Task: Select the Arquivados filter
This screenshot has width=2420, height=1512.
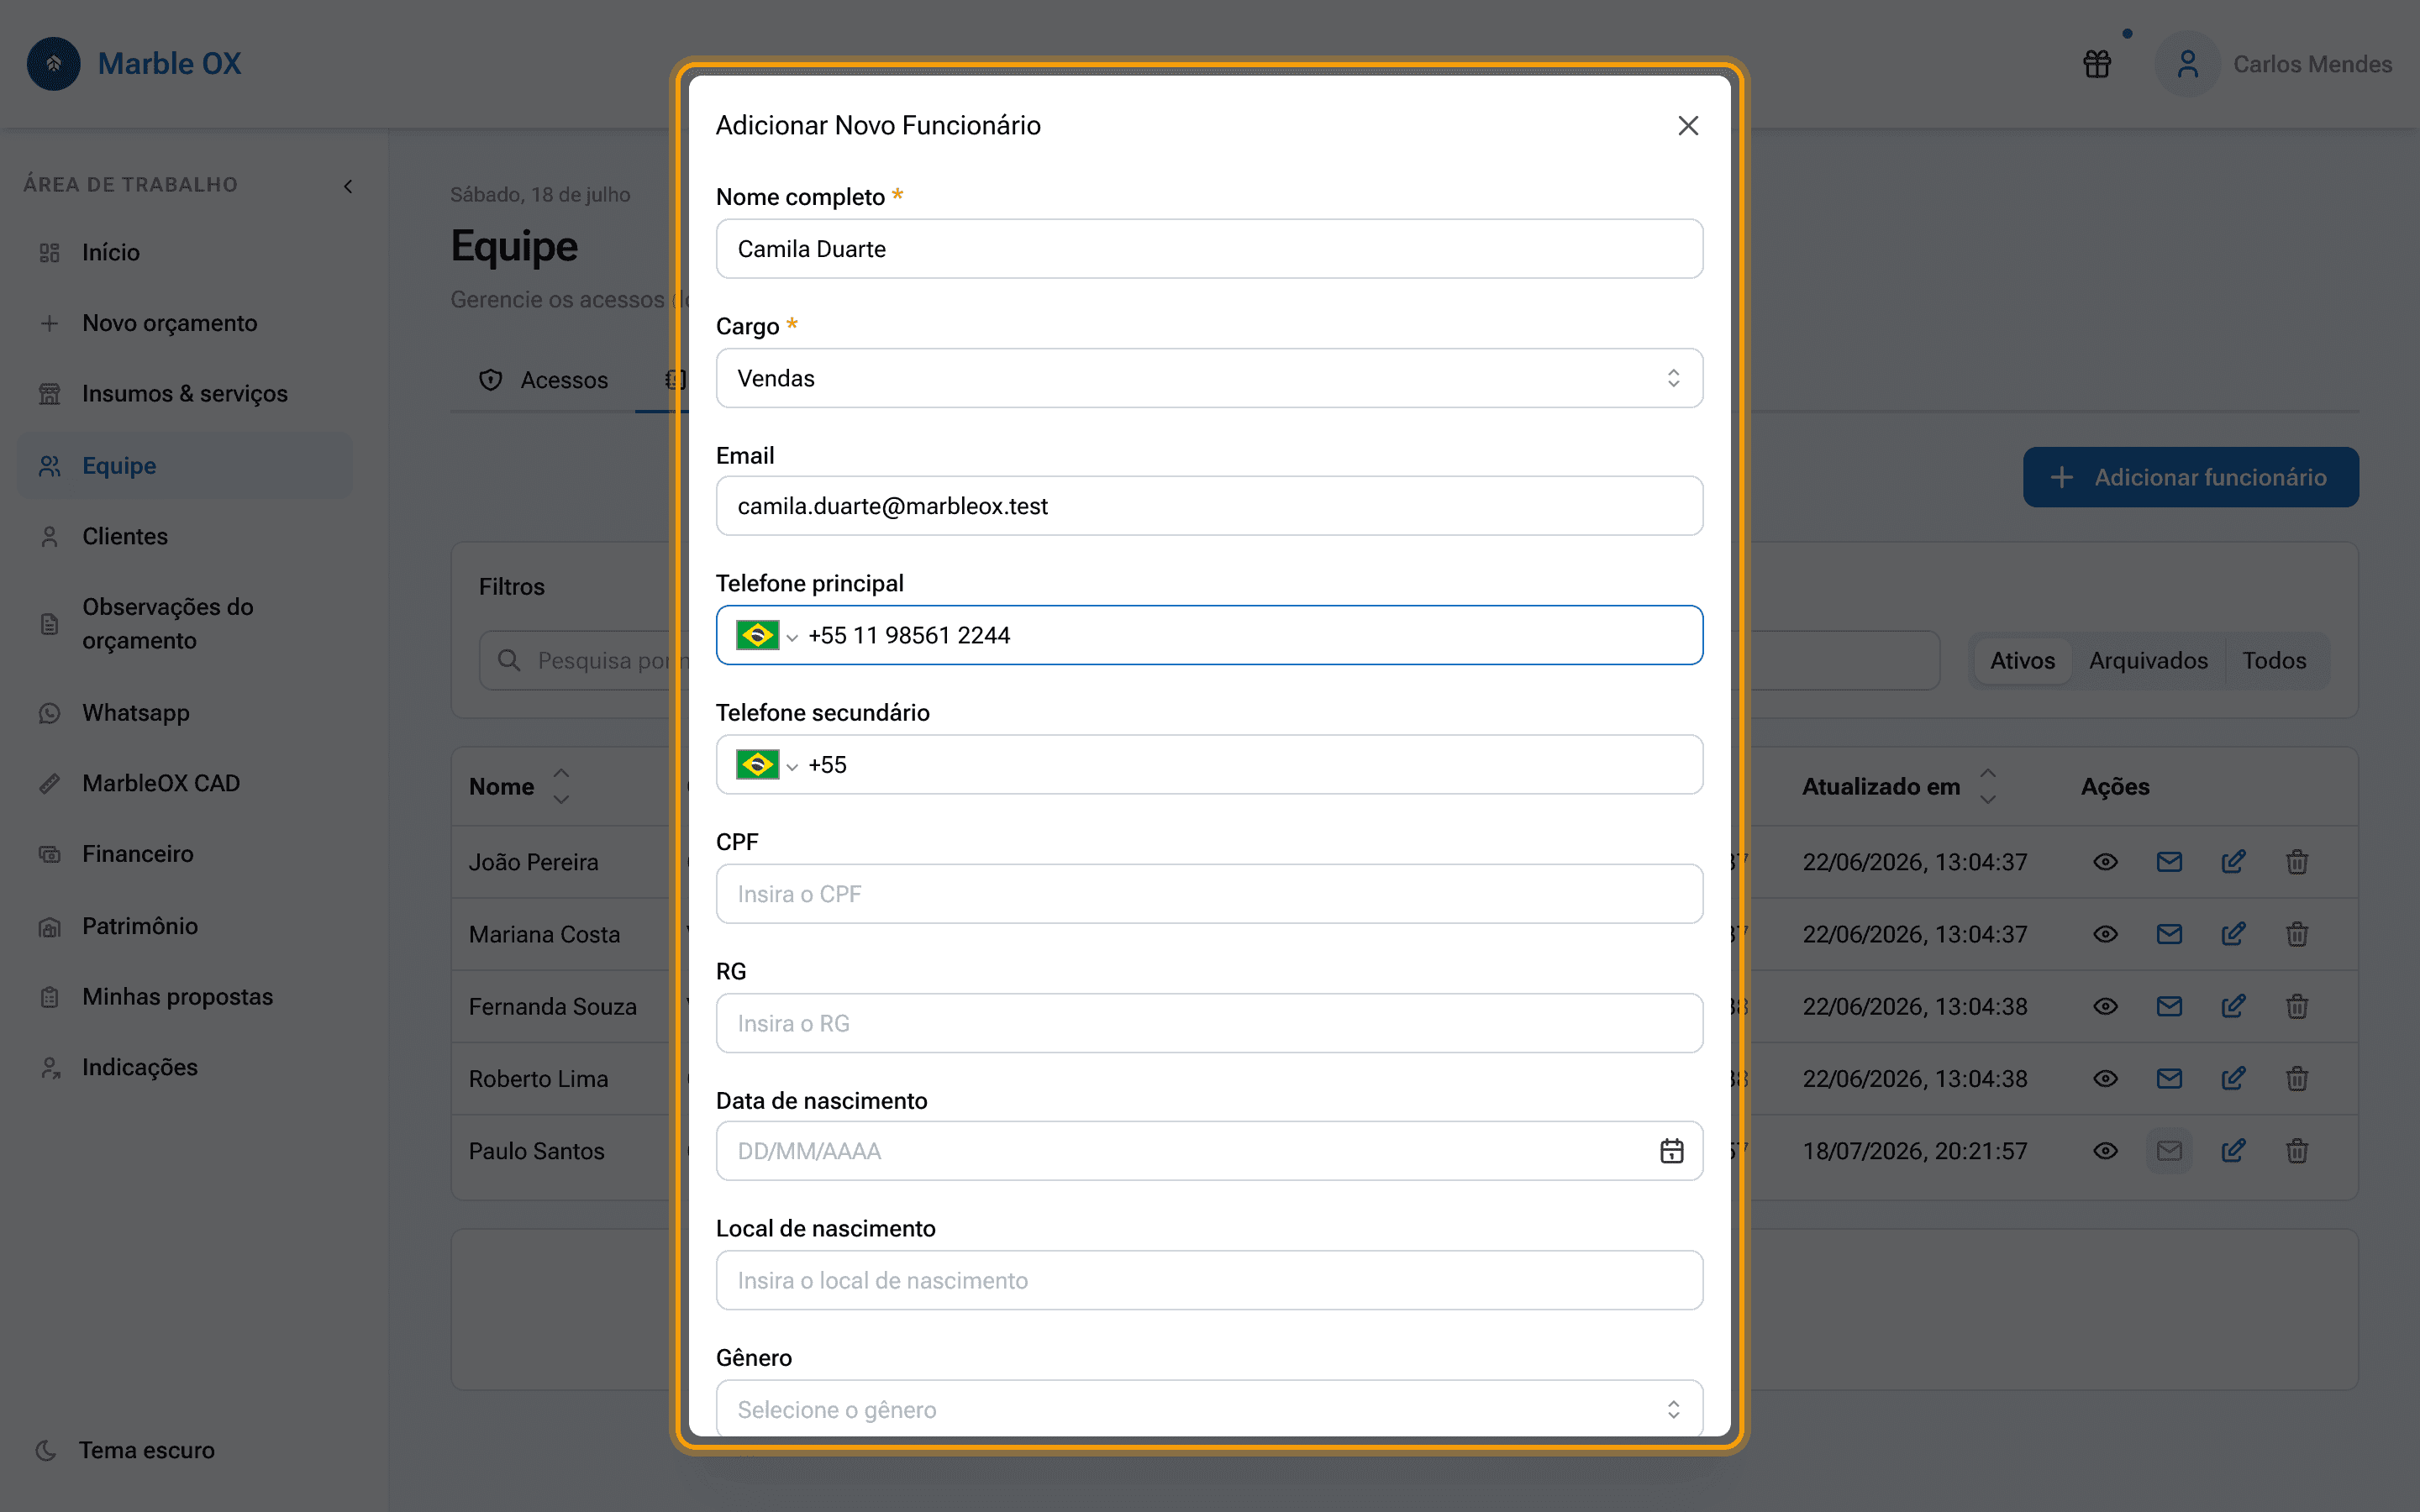Action: pyautogui.click(x=2148, y=661)
